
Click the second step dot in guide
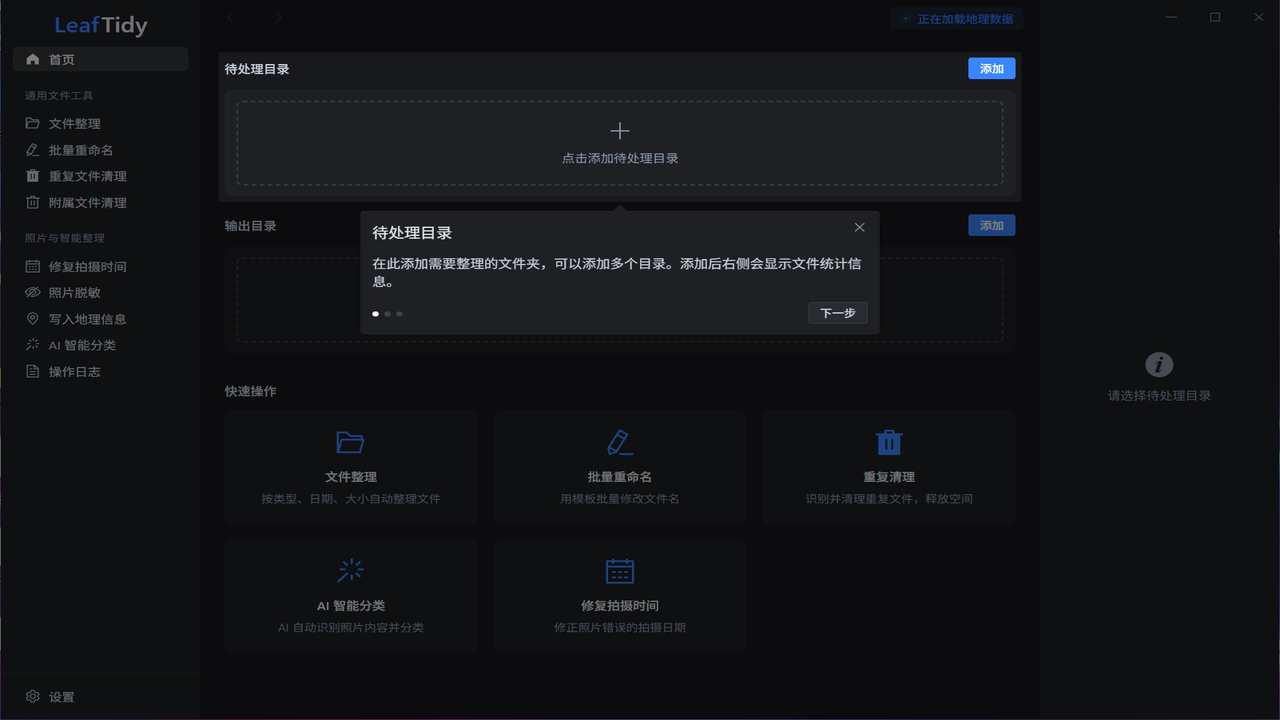(388, 314)
